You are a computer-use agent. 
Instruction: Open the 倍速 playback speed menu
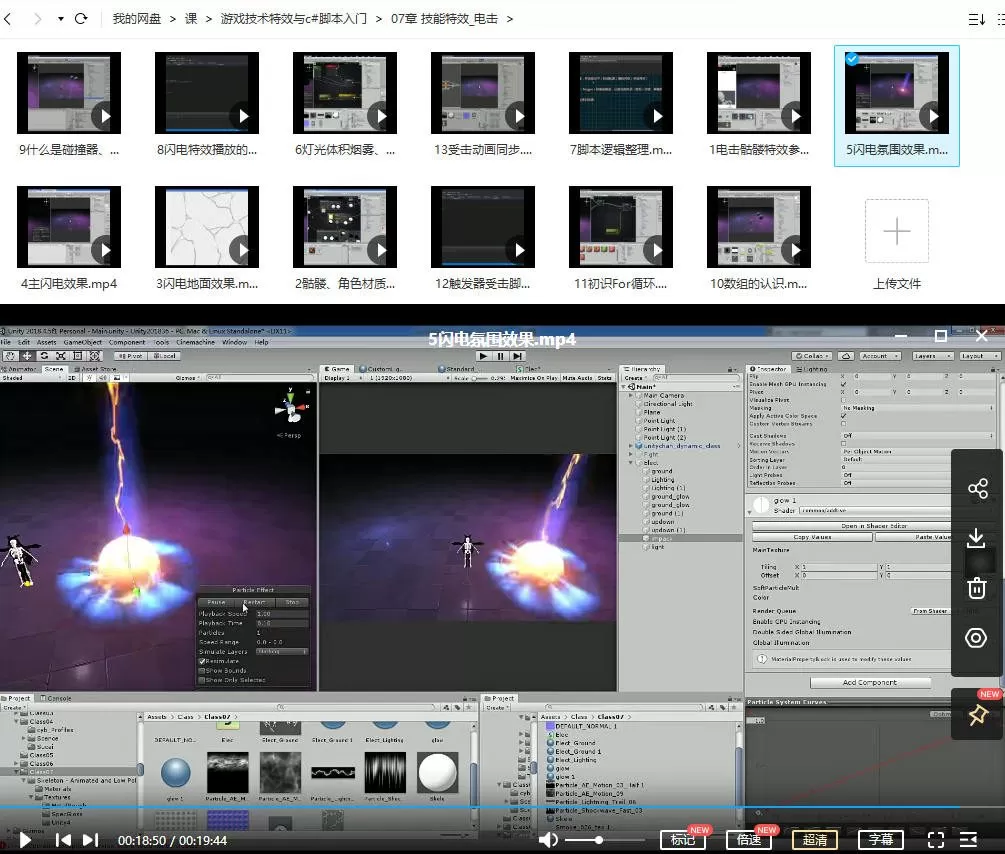pos(748,840)
